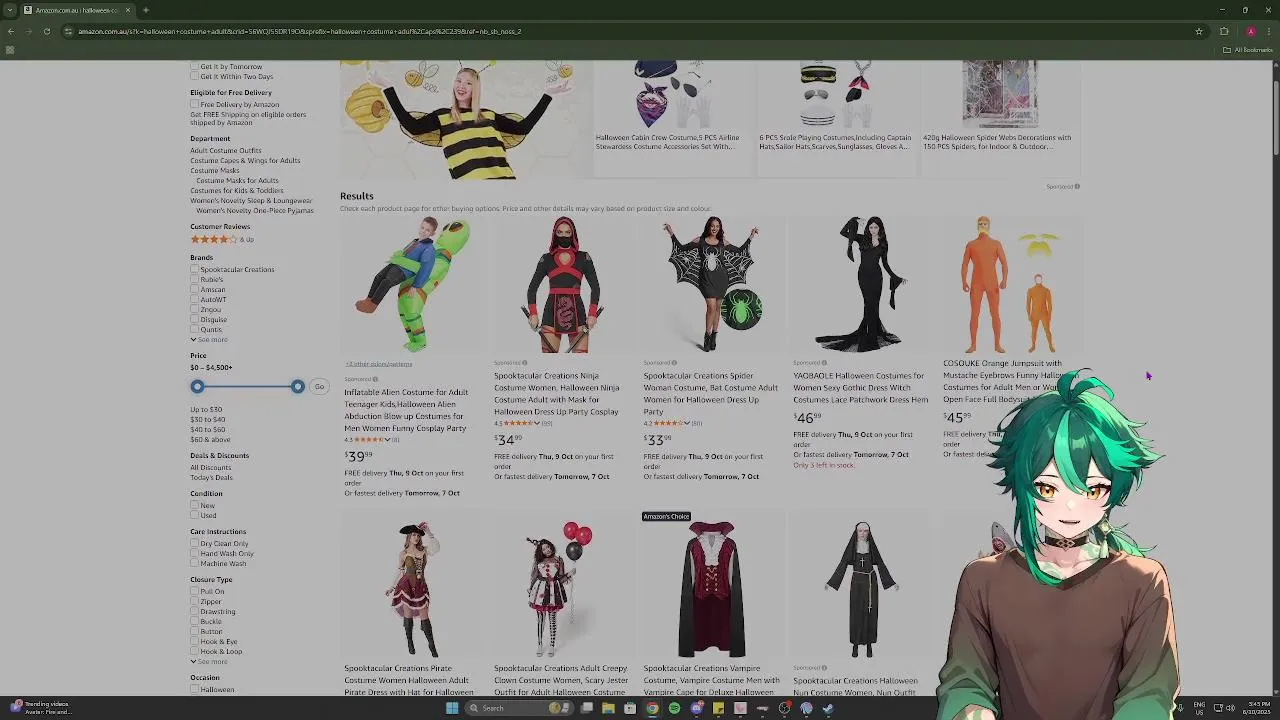Check the Spooktacular Creations brand filter

(x=194, y=269)
